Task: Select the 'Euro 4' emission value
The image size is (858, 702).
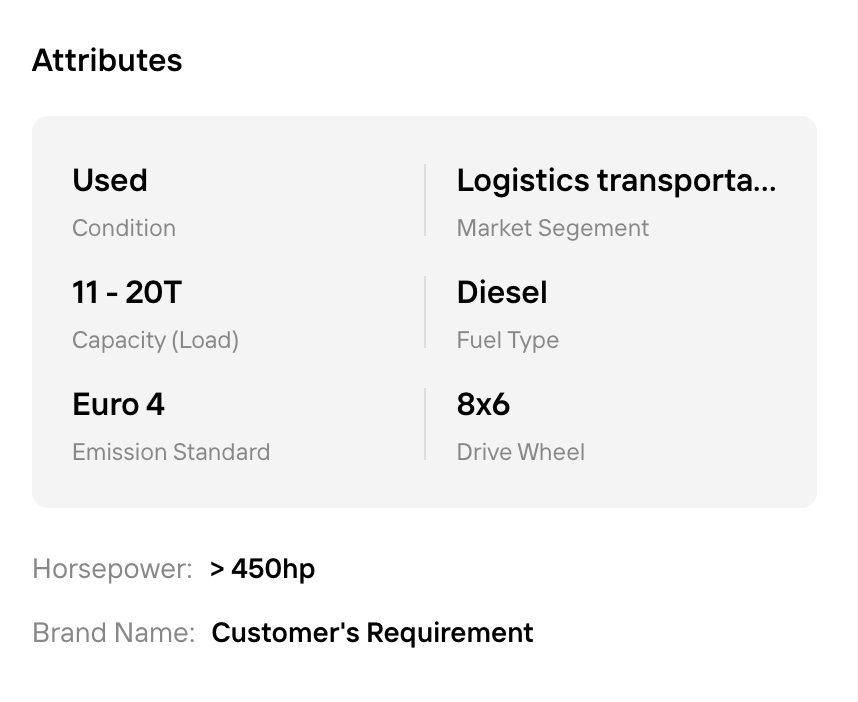Action: click(x=118, y=405)
